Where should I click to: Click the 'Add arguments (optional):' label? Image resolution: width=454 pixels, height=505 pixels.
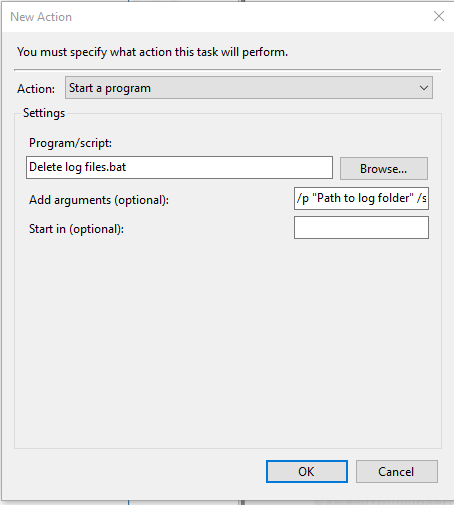pyautogui.click(x=99, y=200)
